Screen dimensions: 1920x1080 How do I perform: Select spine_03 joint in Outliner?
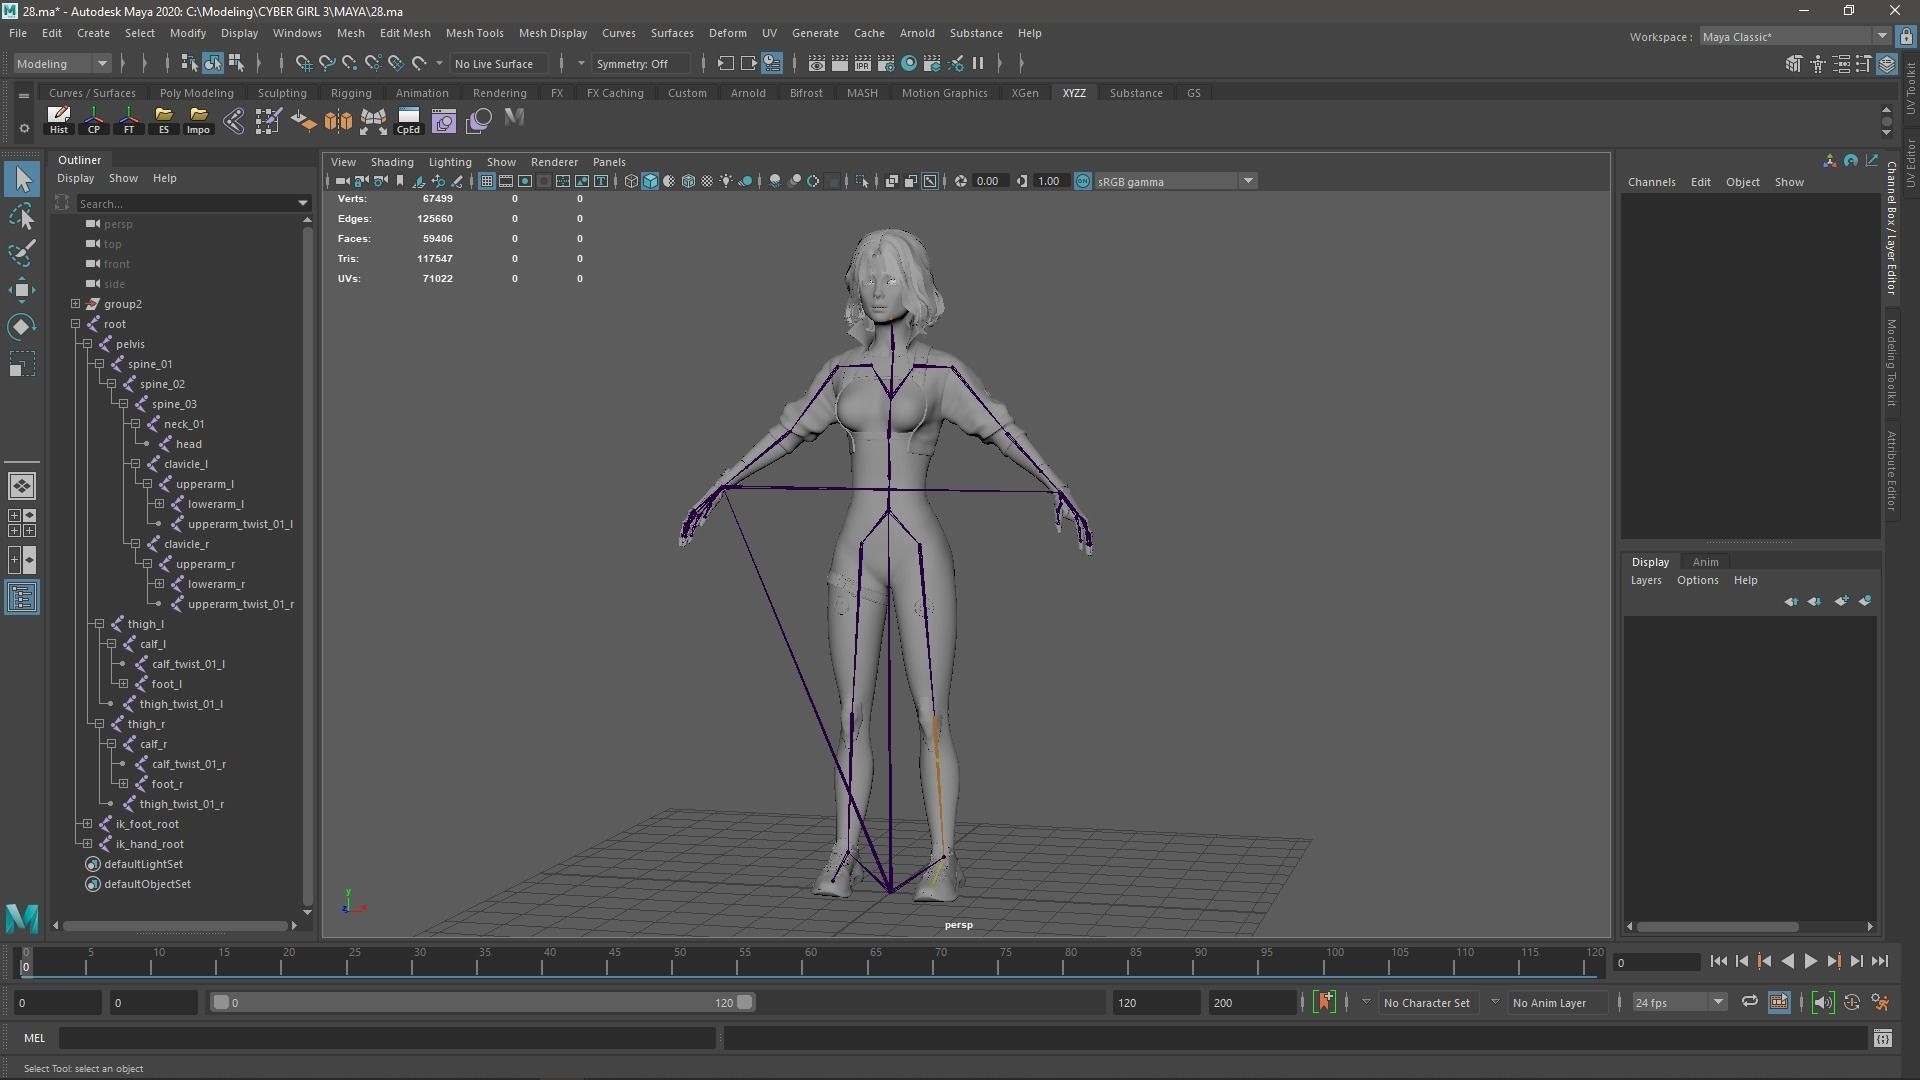click(174, 404)
